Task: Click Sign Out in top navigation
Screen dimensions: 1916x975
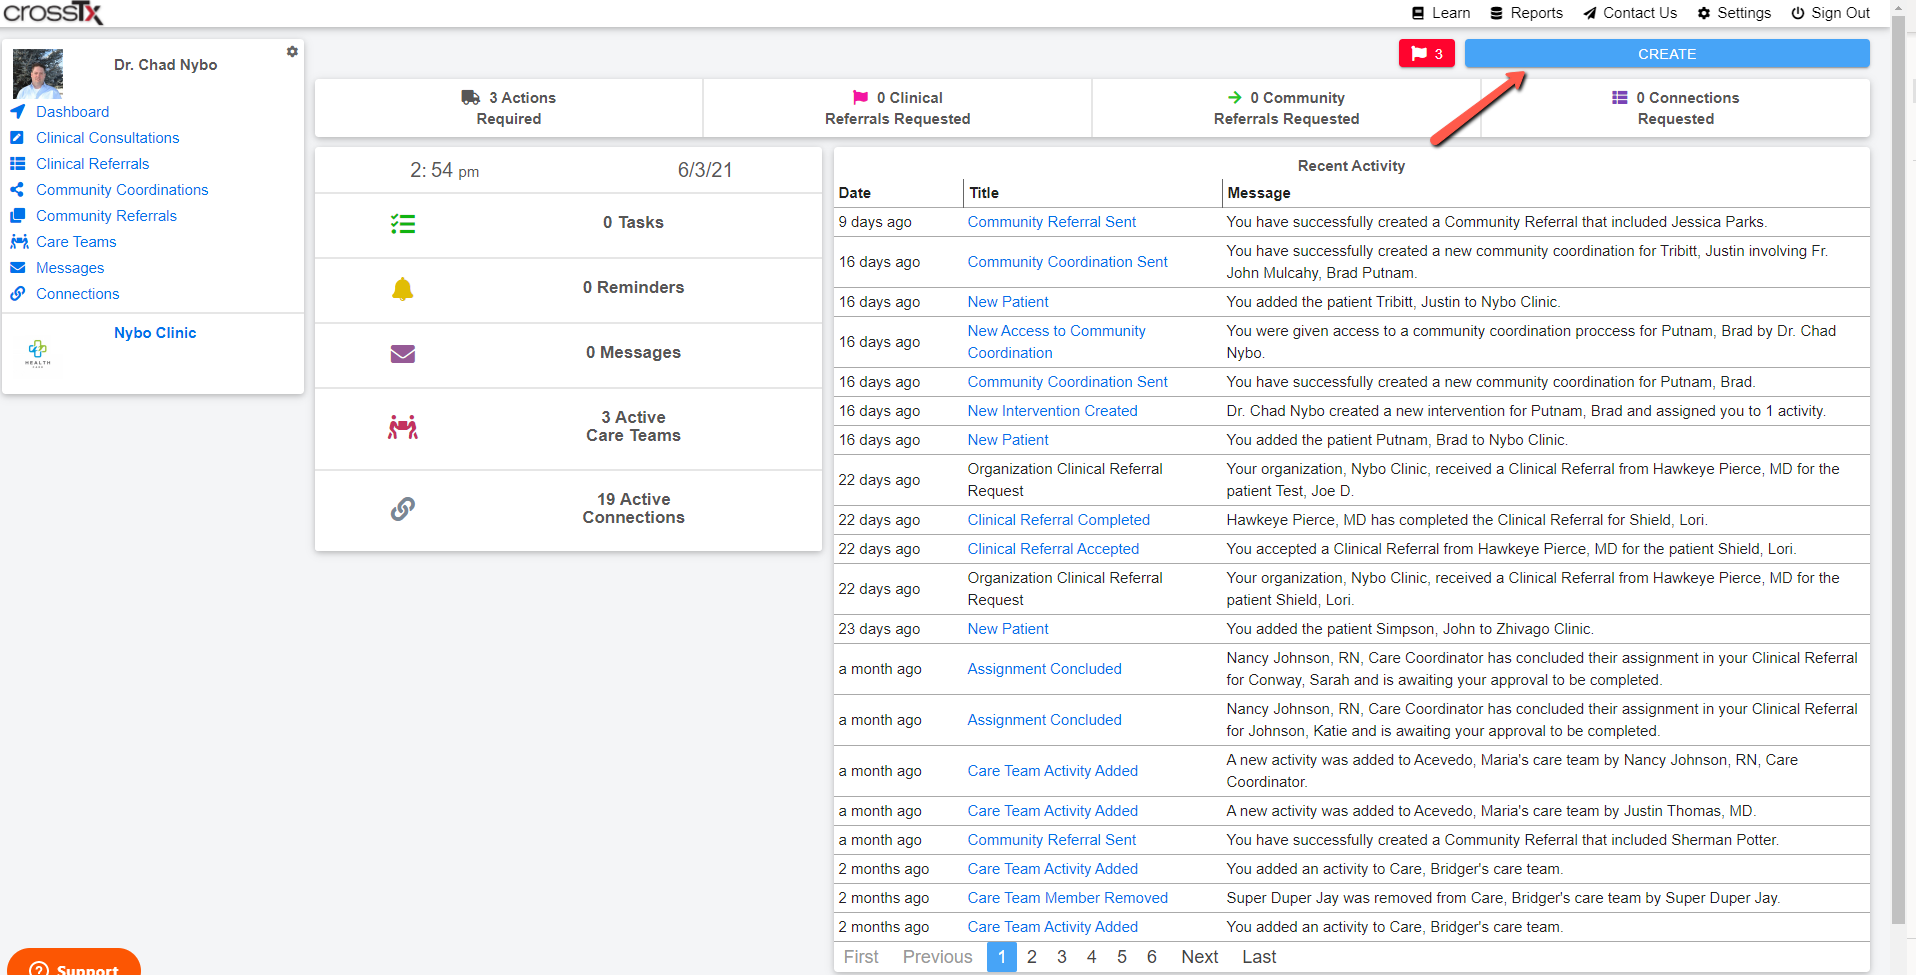Action: 1831,13
